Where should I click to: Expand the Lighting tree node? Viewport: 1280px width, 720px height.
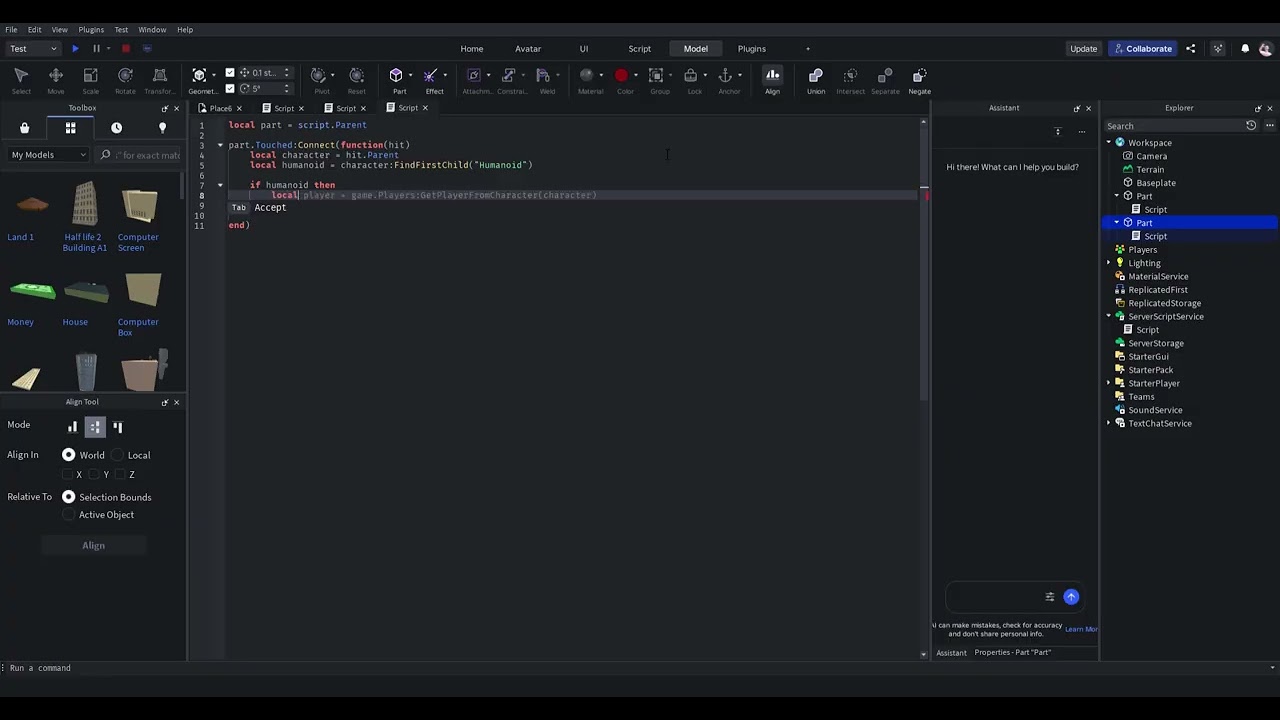[x=1109, y=263]
